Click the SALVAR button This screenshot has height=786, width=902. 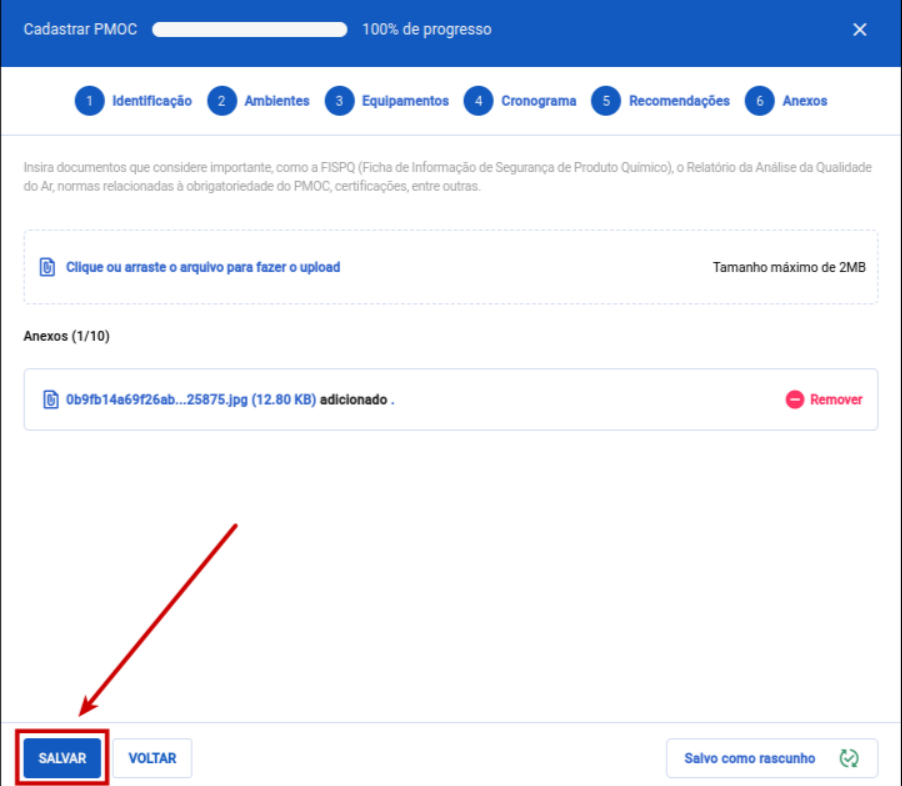tap(62, 758)
